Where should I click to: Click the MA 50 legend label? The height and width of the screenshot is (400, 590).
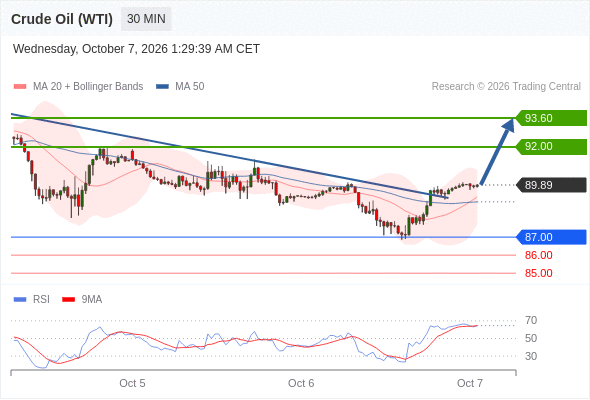coord(190,87)
